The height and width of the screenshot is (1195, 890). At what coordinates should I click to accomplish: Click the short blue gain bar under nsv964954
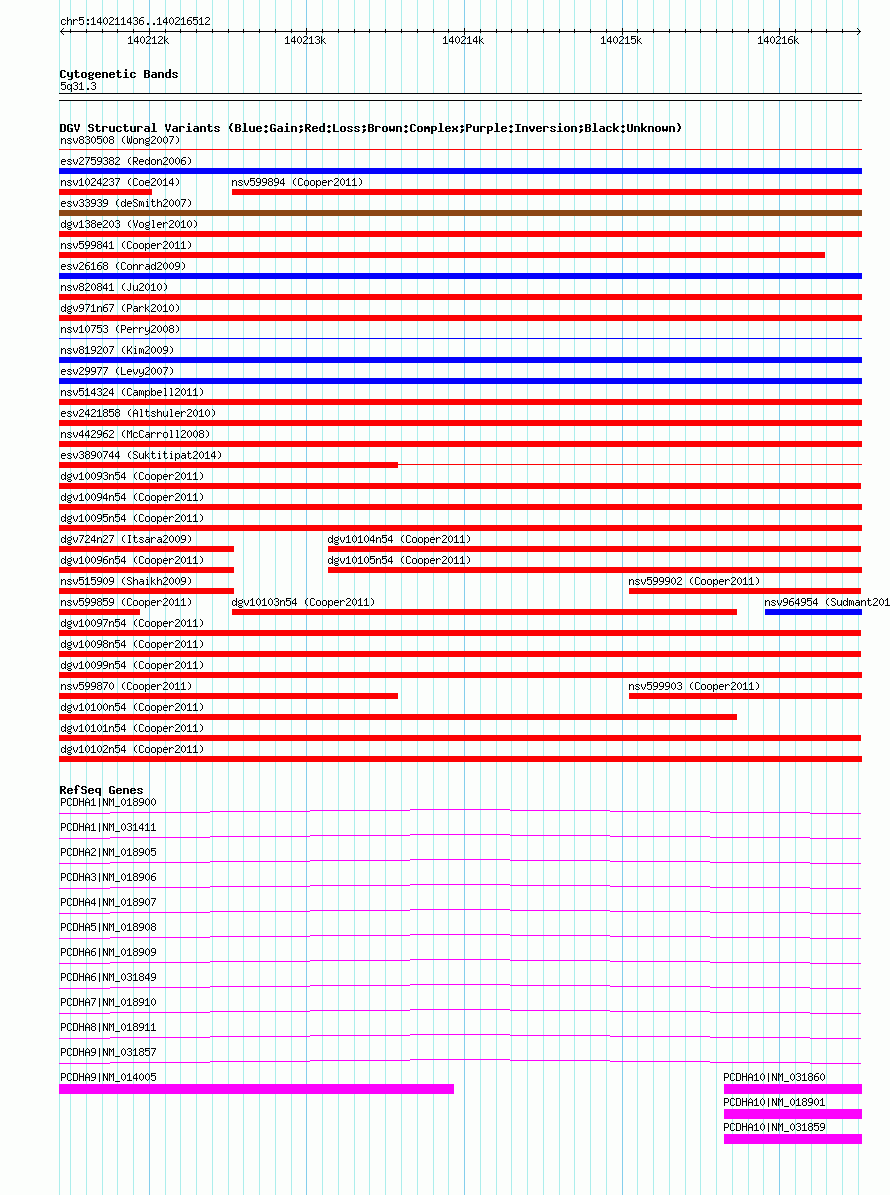tap(813, 612)
